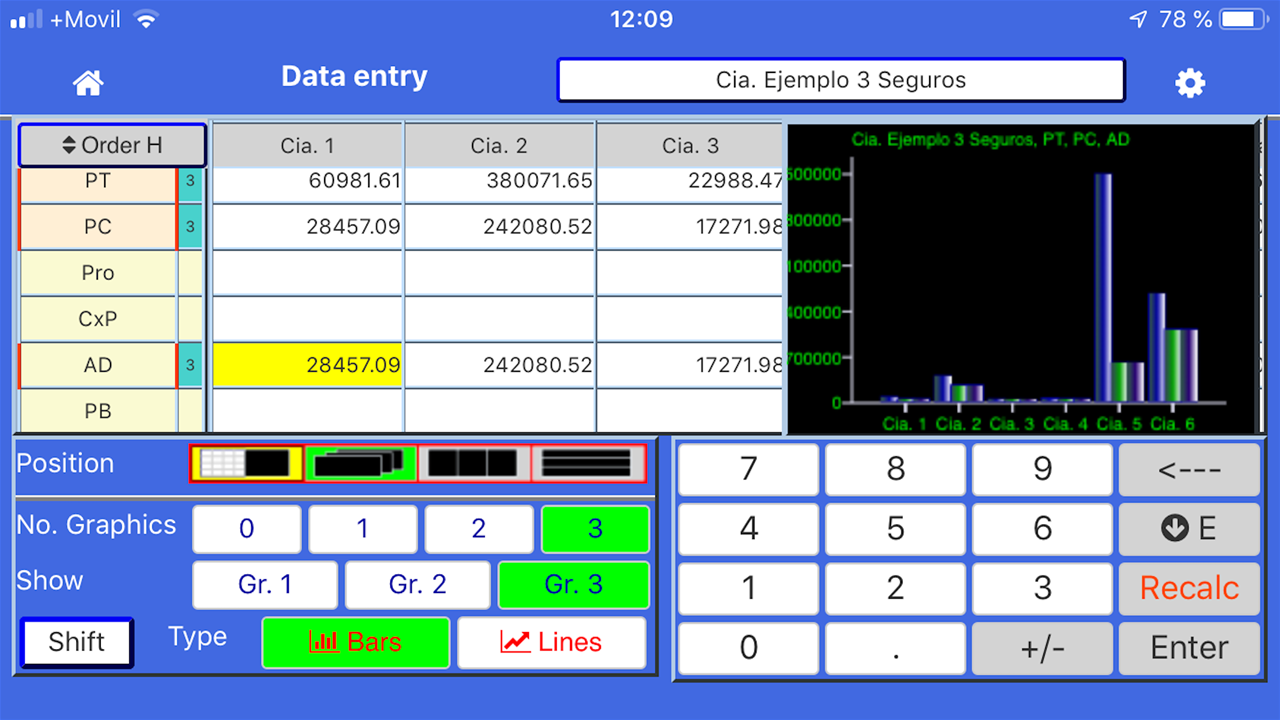This screenshot has height=720, width=1280.
Task: Set number of graphics to 2
Action: coord(479,529)
